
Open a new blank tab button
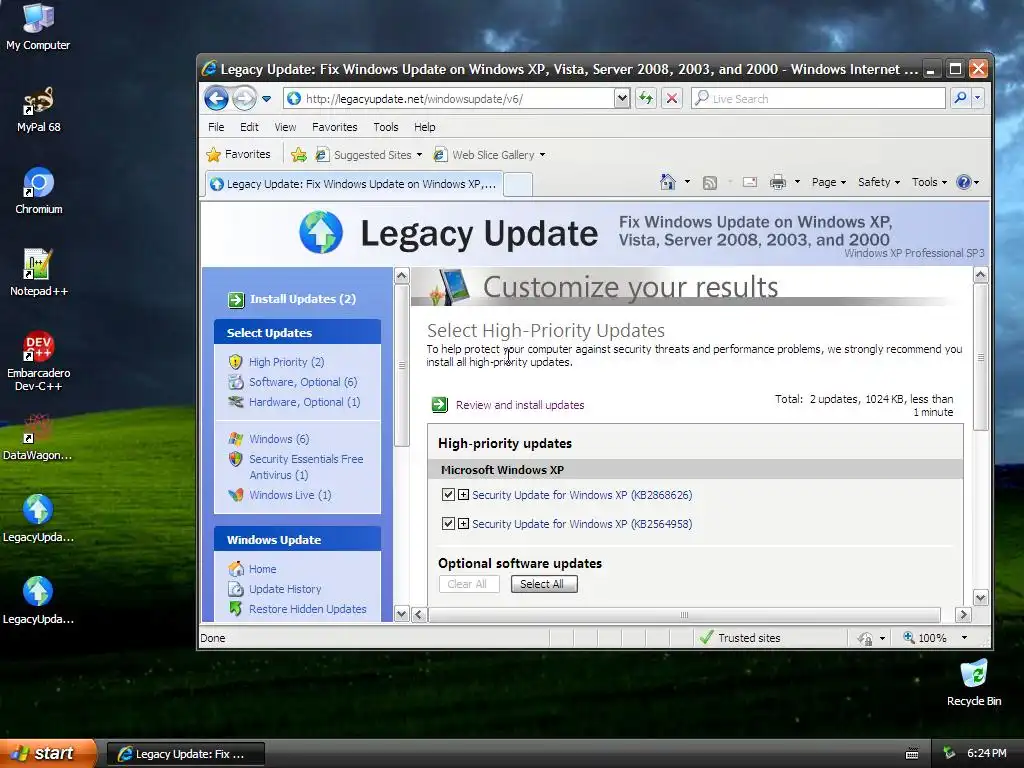point(519,185)
